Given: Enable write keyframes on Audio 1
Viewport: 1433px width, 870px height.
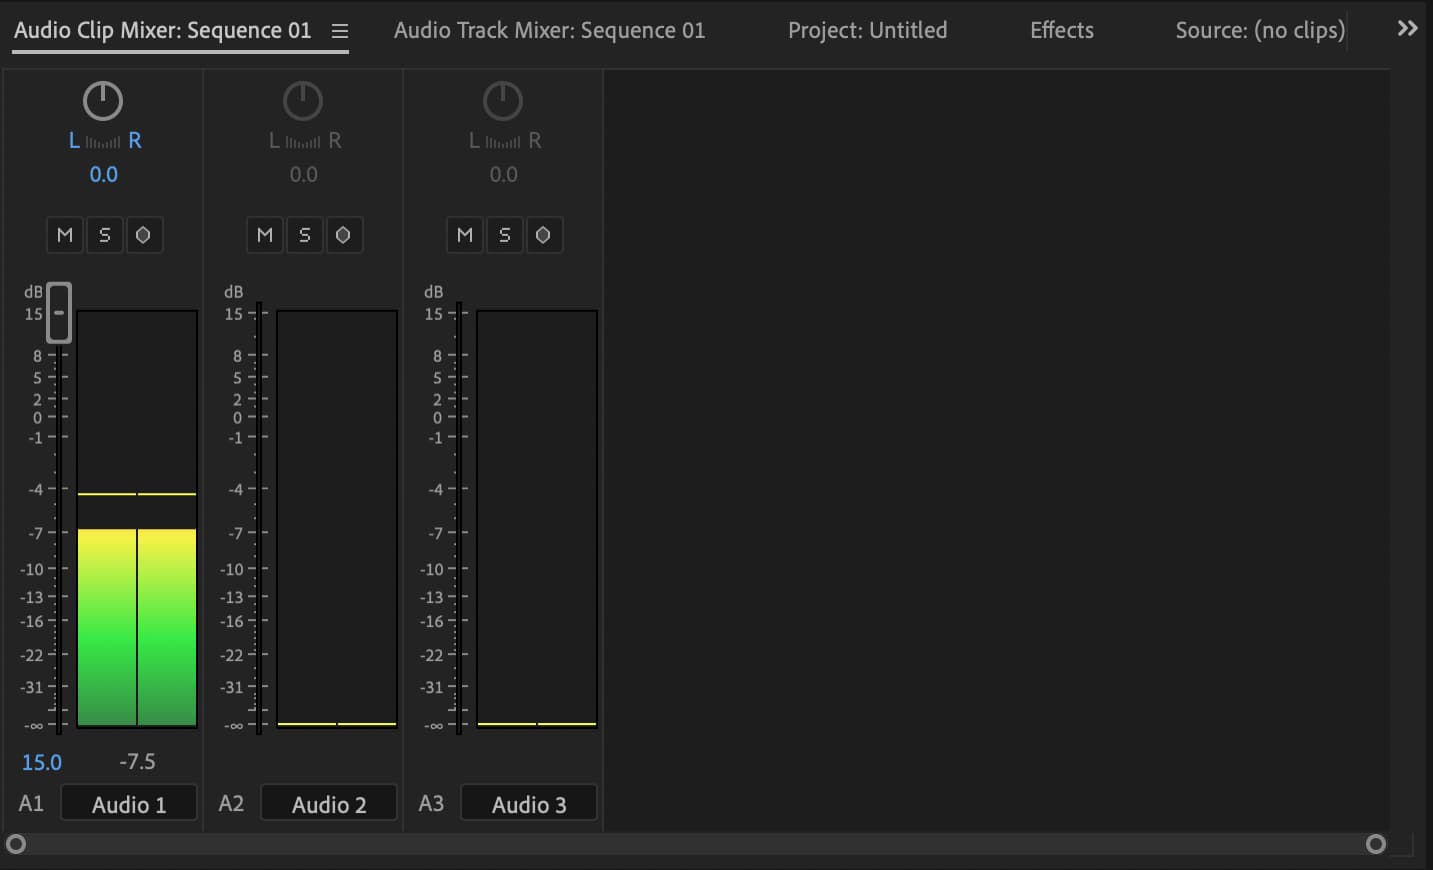Looking at the screenshot, I should coord(144,234).
